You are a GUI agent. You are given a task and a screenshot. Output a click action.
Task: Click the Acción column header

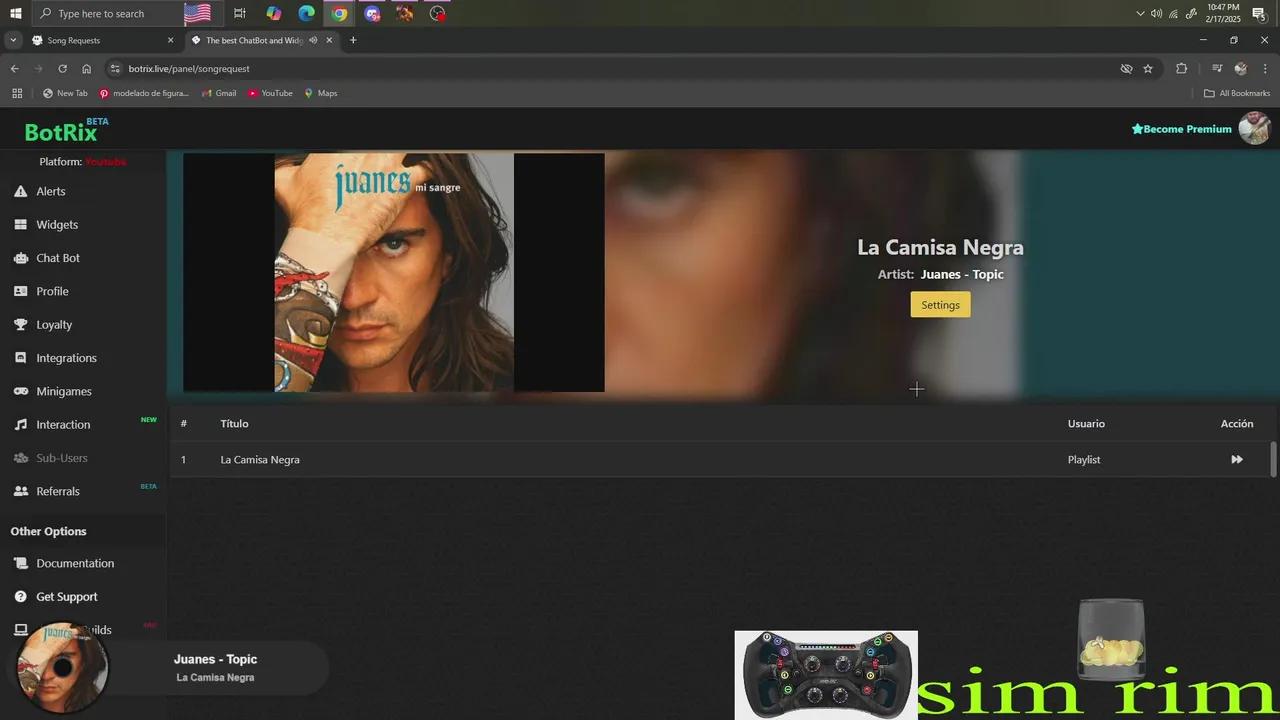coord(1237,424)
